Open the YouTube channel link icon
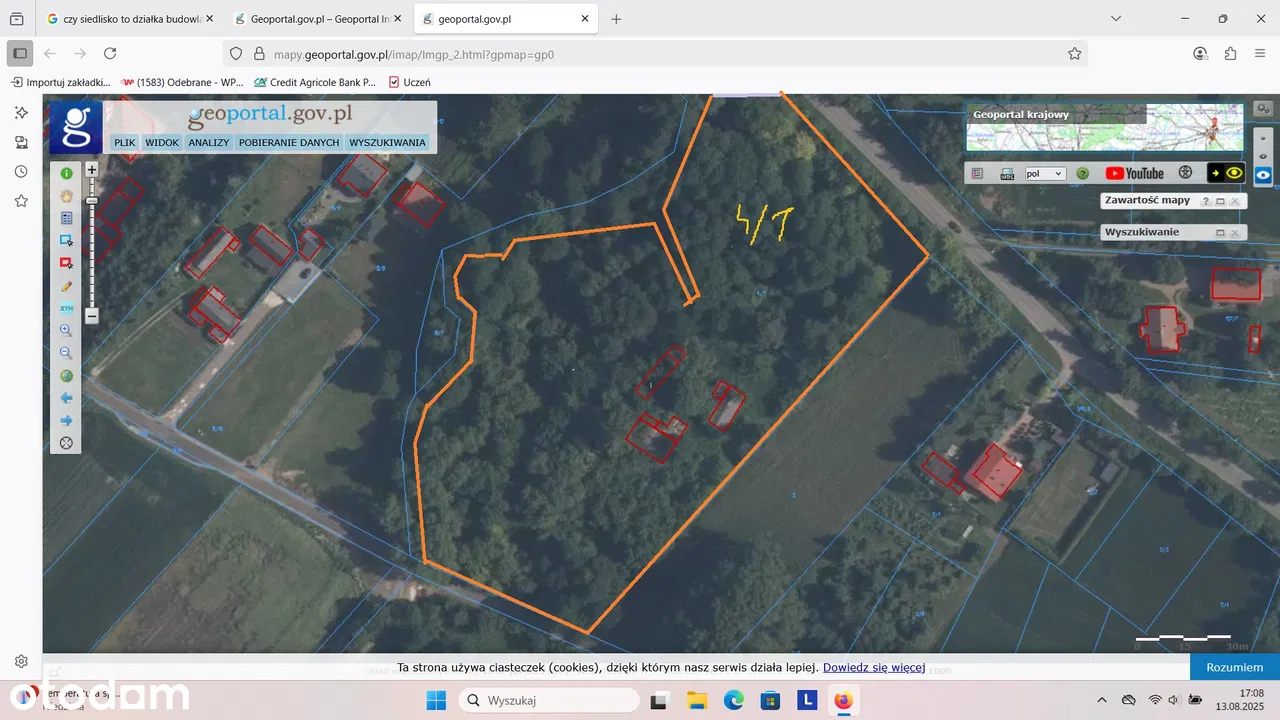The height and width of the screenshot is (720, 1280). 1134,173
